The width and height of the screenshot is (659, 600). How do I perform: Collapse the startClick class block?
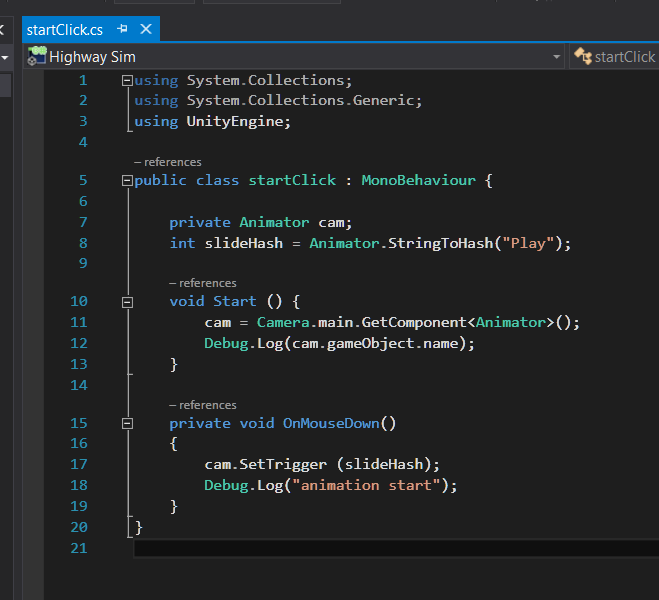127,181
